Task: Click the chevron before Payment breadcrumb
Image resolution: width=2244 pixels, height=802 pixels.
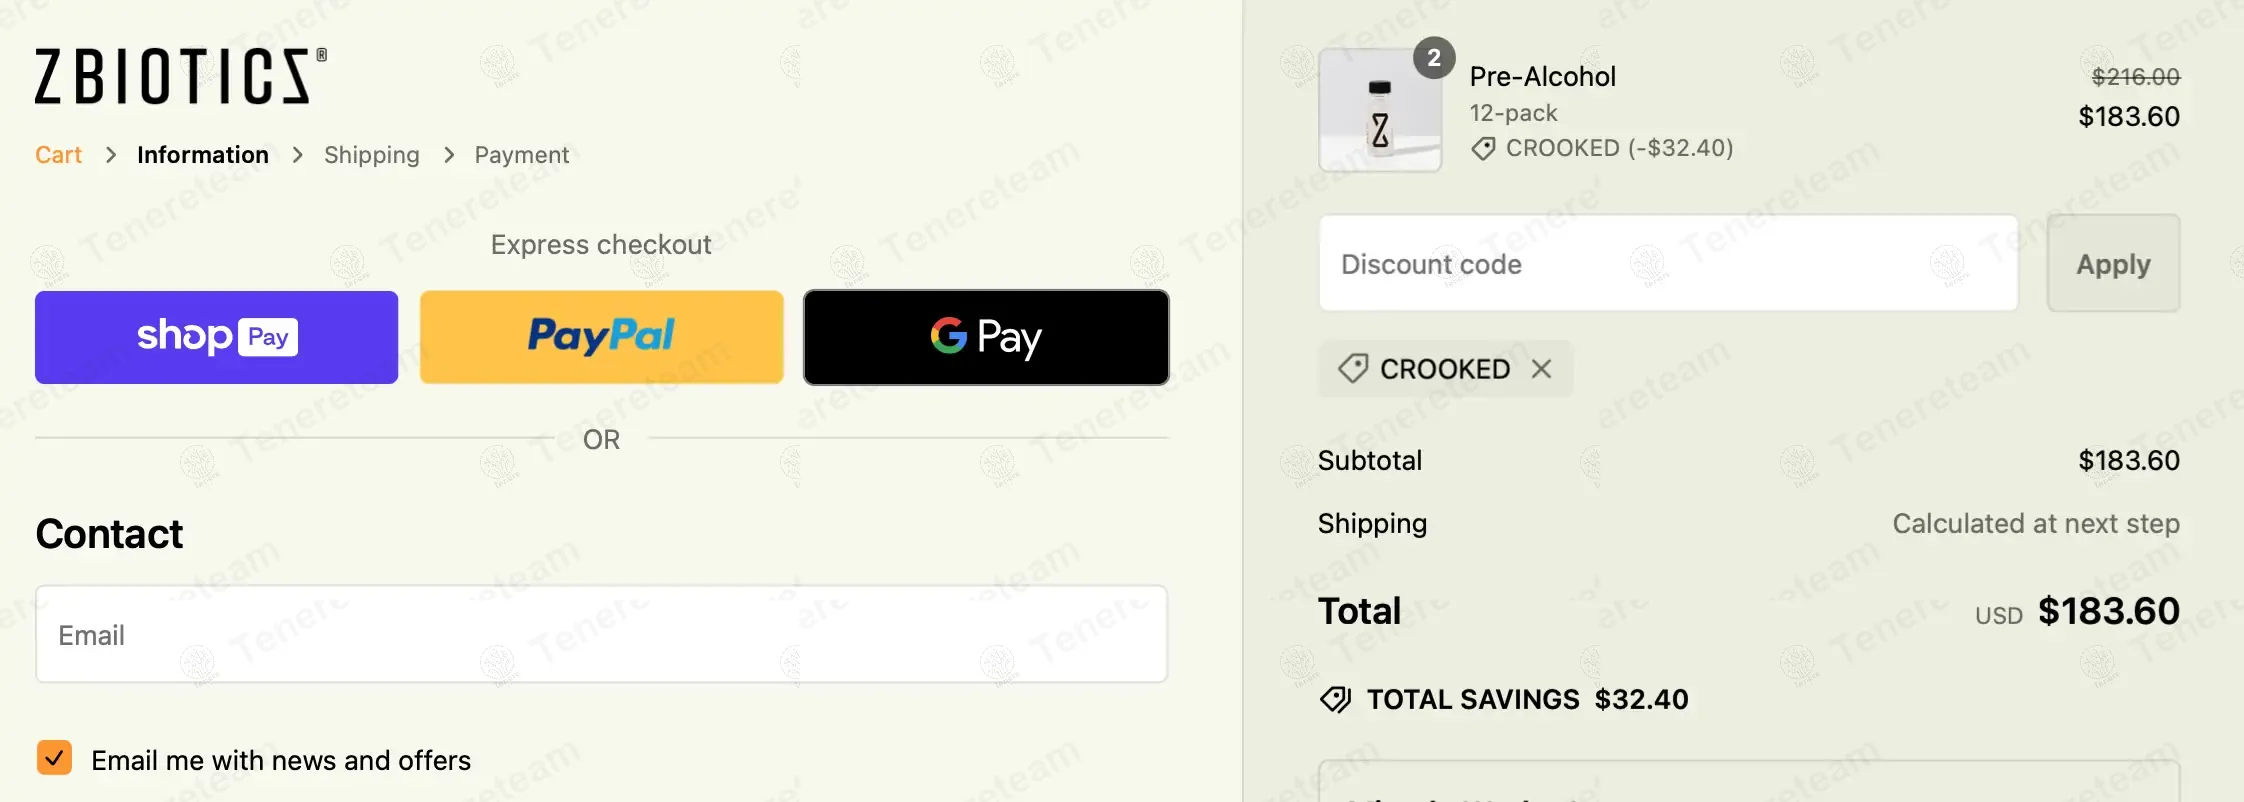Action: (x=449, y=155)
